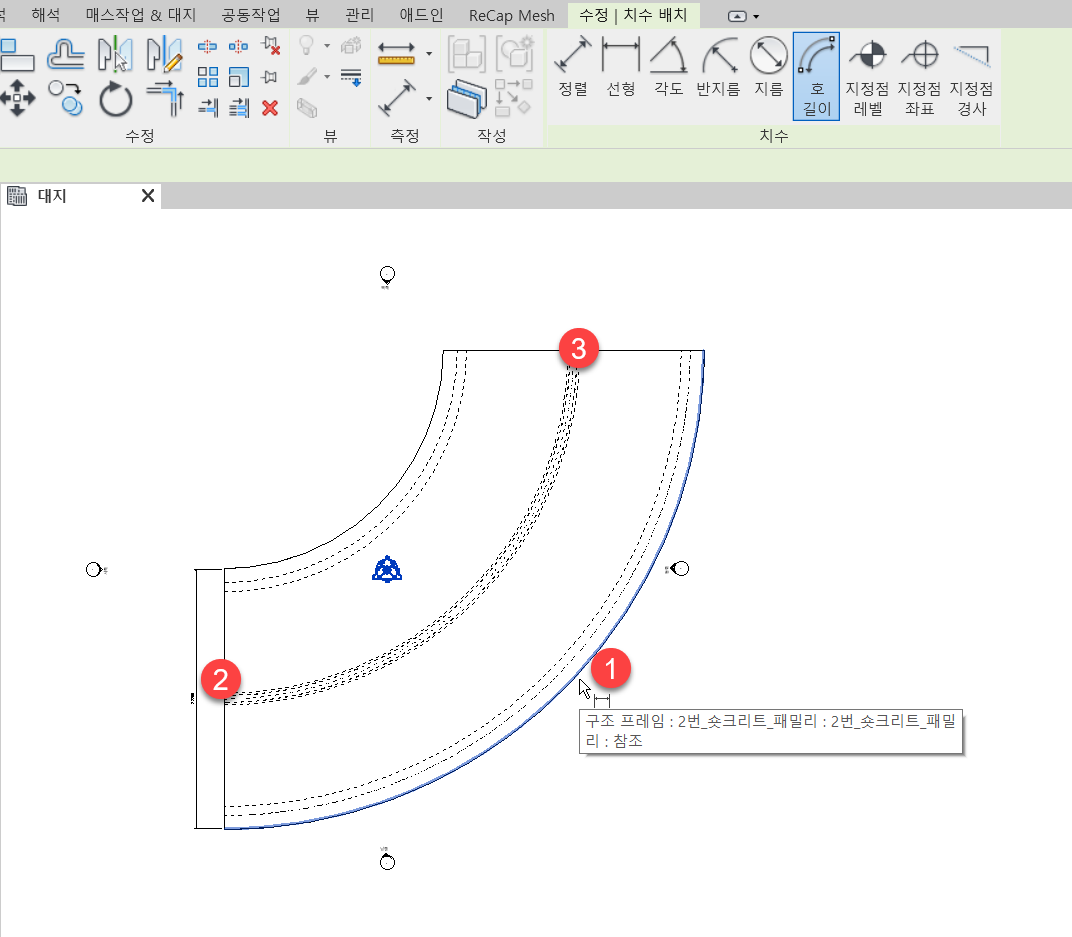
Task: Click the blue survey point marker
Action: [387, 570]
